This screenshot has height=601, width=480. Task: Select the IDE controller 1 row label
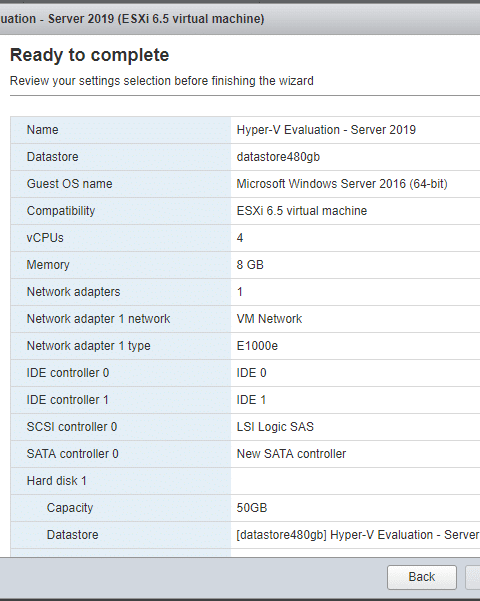(x=67, y=400)
